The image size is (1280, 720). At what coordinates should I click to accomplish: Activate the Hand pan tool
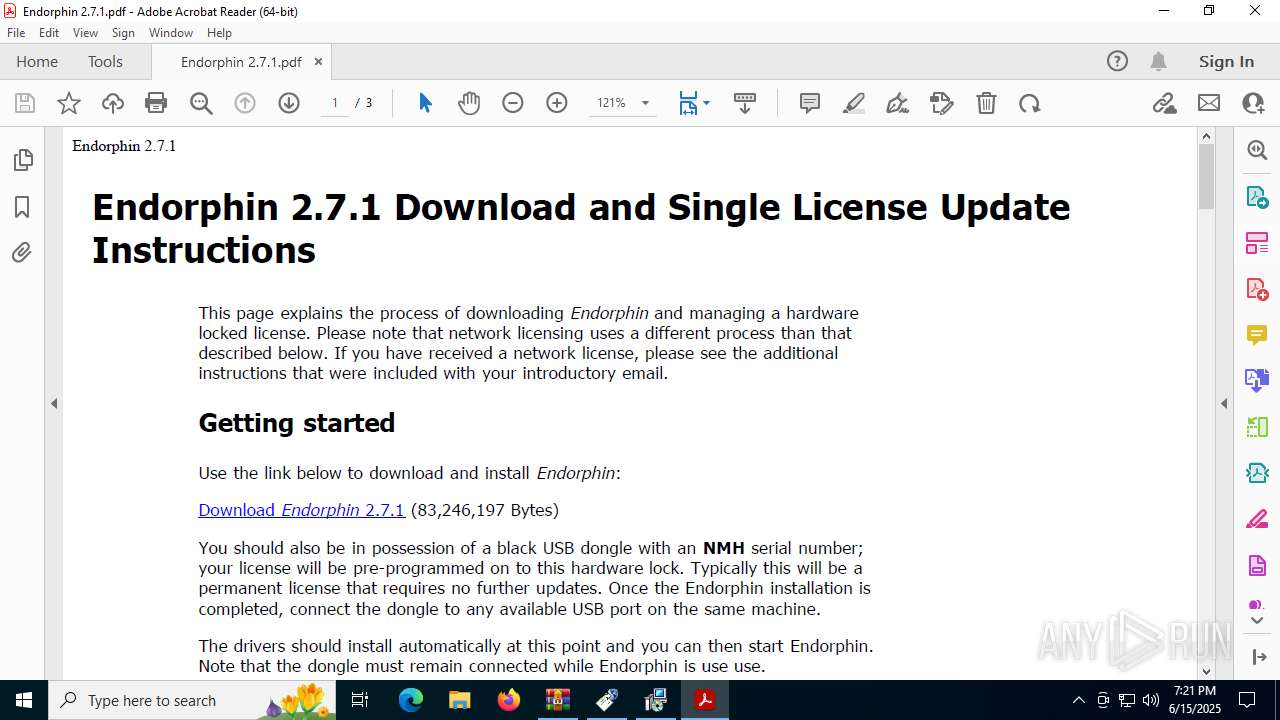469,103
